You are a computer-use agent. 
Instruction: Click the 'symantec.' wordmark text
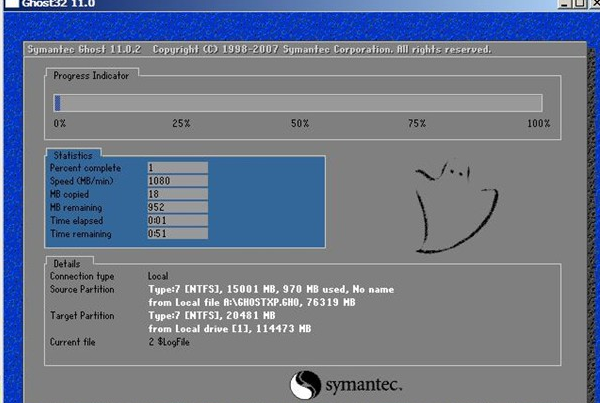point(363,385)
